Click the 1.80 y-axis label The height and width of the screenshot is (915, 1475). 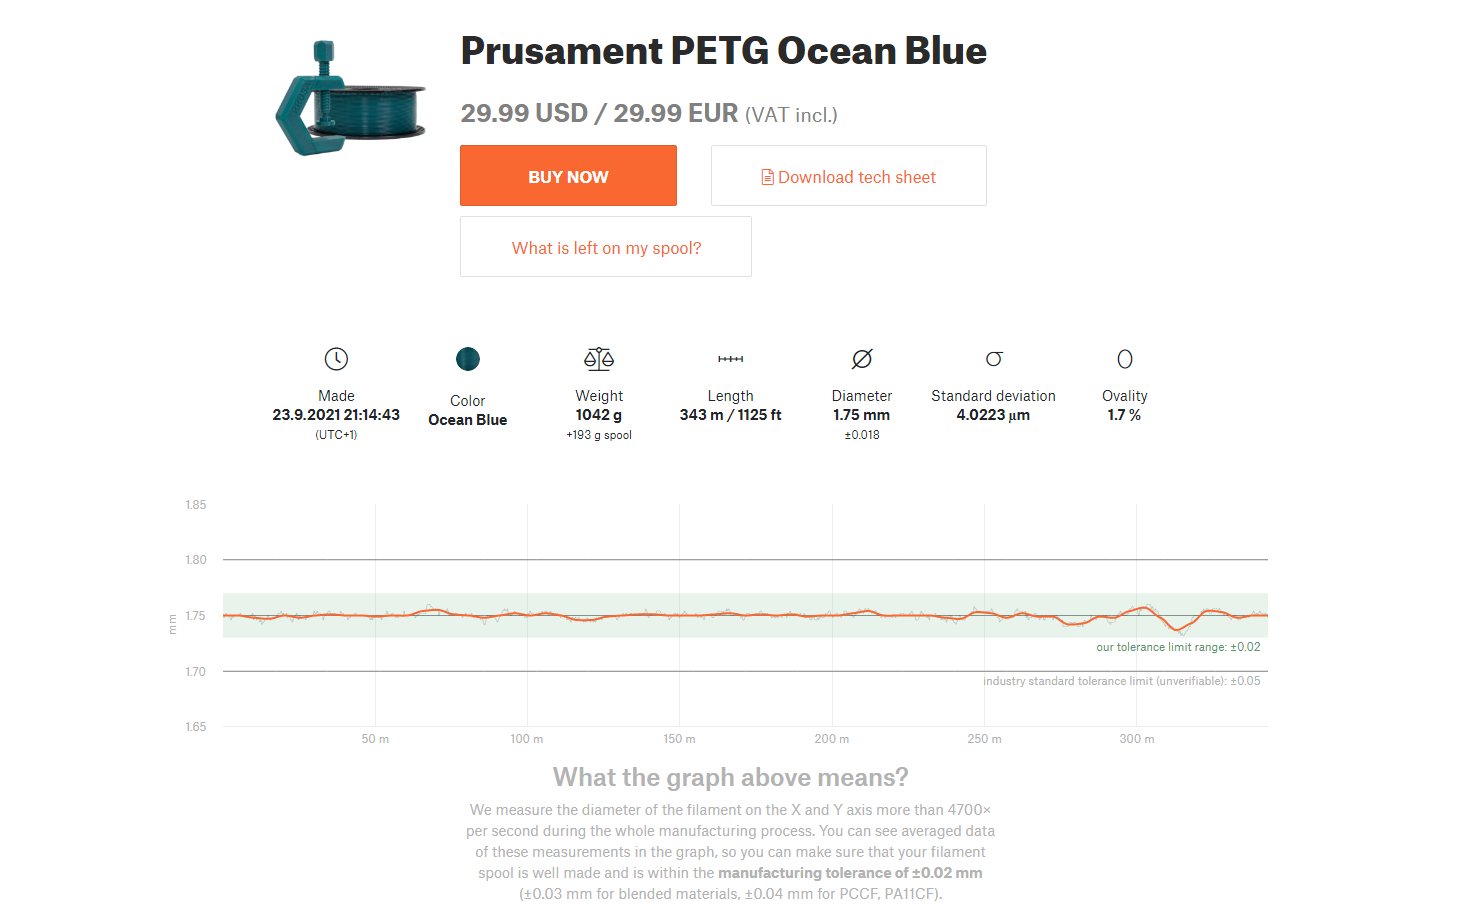pos(196,560)
